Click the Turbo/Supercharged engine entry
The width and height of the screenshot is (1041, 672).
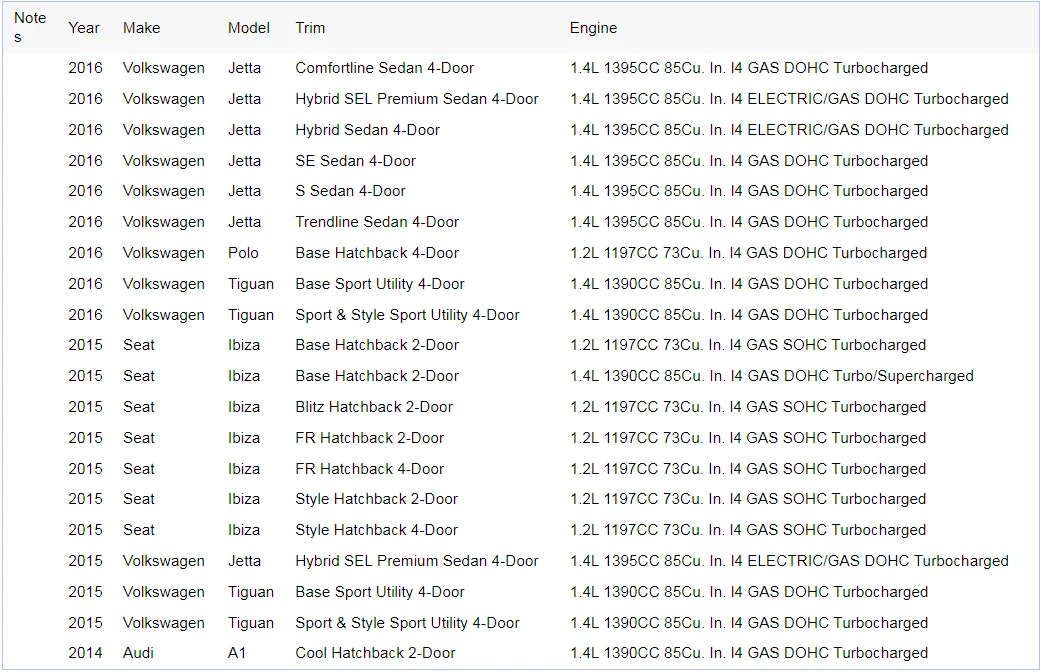771,376
